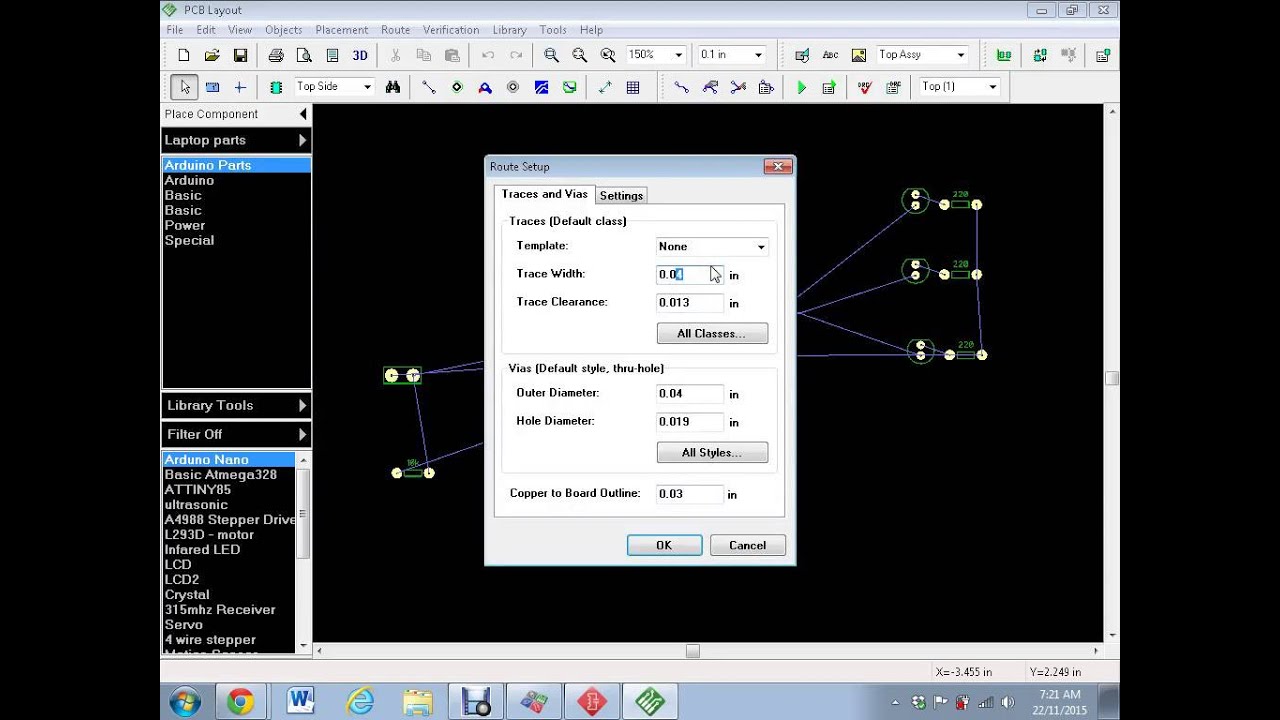Select the route manual trace tool
1280x720 pixels.
(682, 87)
